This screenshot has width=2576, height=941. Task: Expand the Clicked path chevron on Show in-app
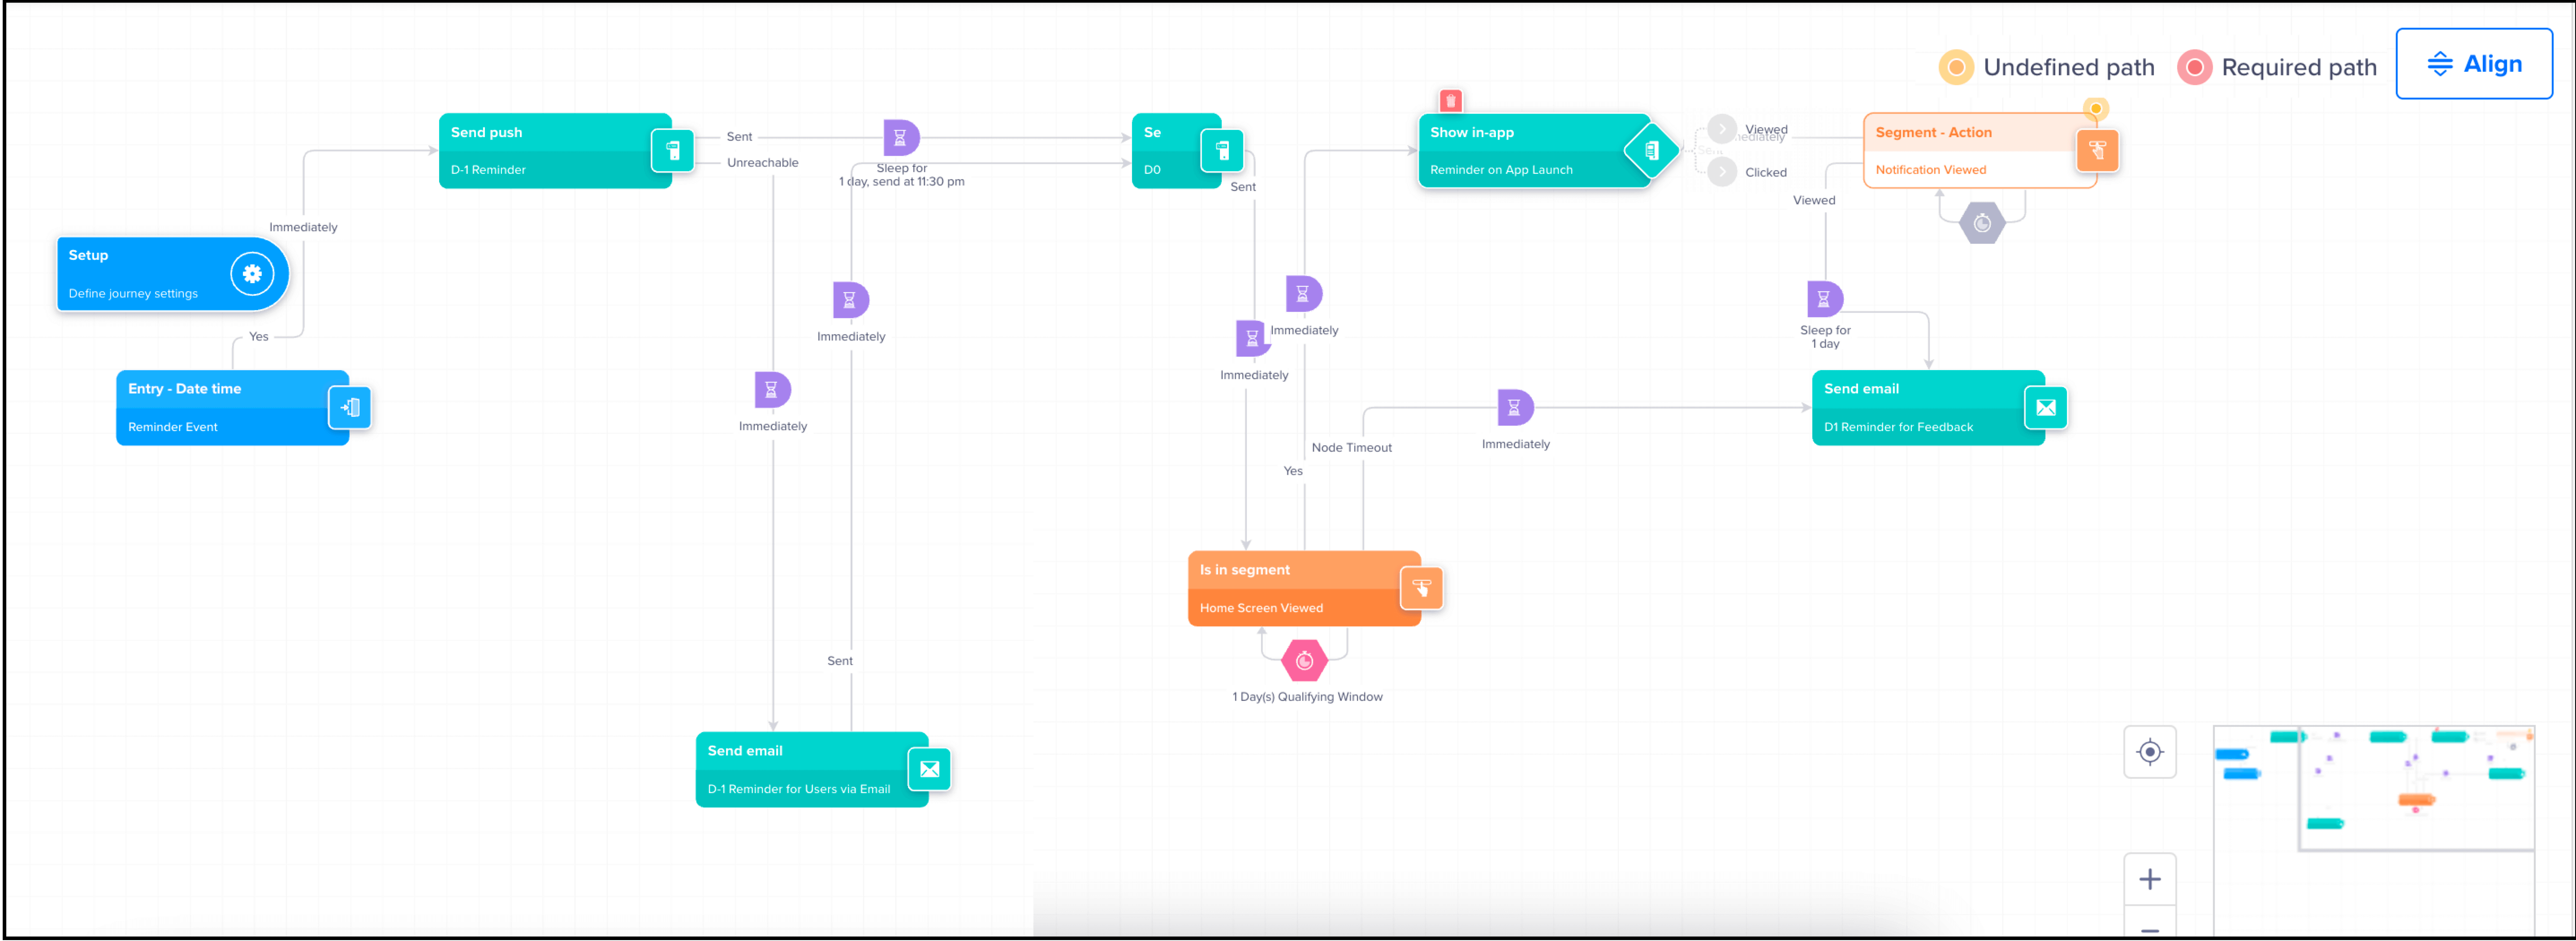pos(1721,172)
